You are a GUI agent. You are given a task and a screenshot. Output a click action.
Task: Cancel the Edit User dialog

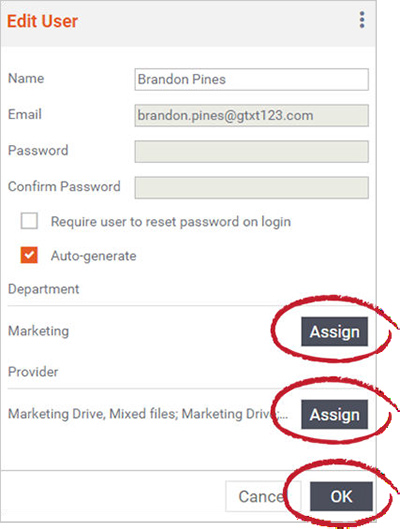click(x=263, y=496)
